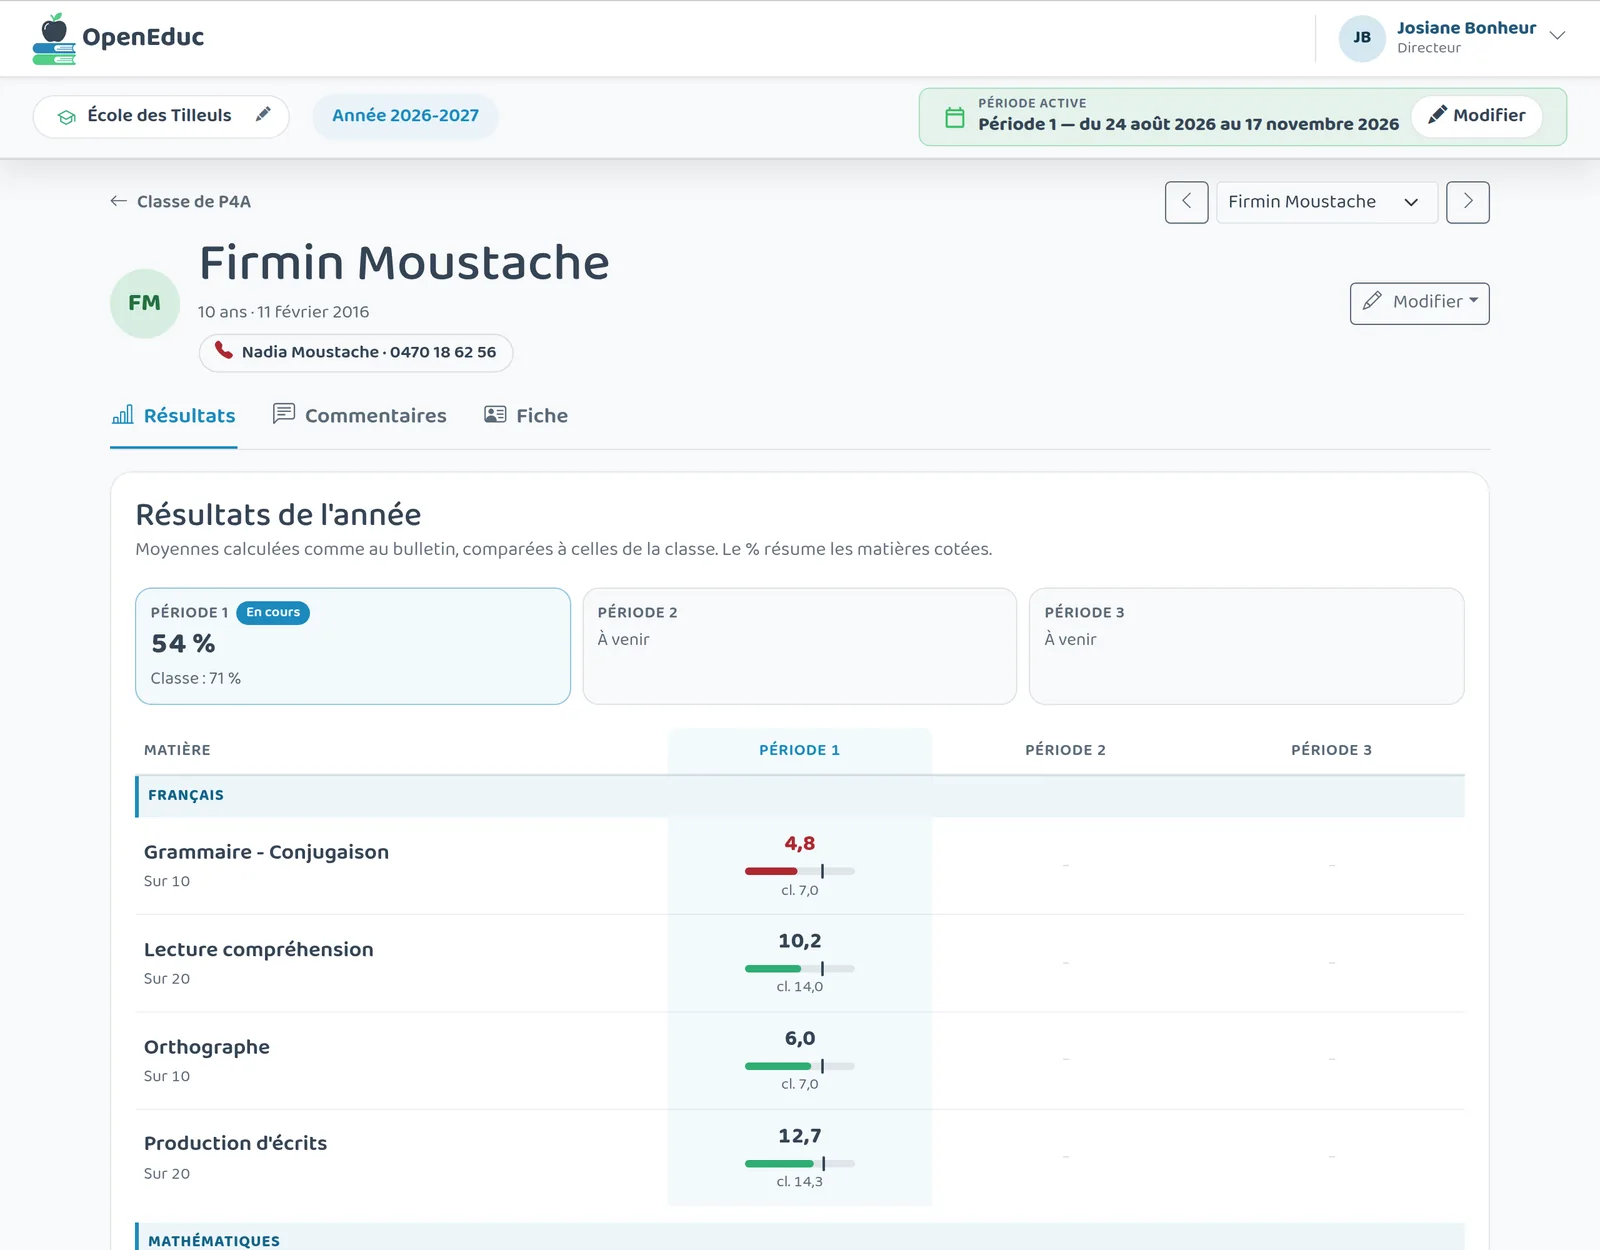
Task: Click the speech bubble icon for Commentaires
Action: click(x=284, y=414)
